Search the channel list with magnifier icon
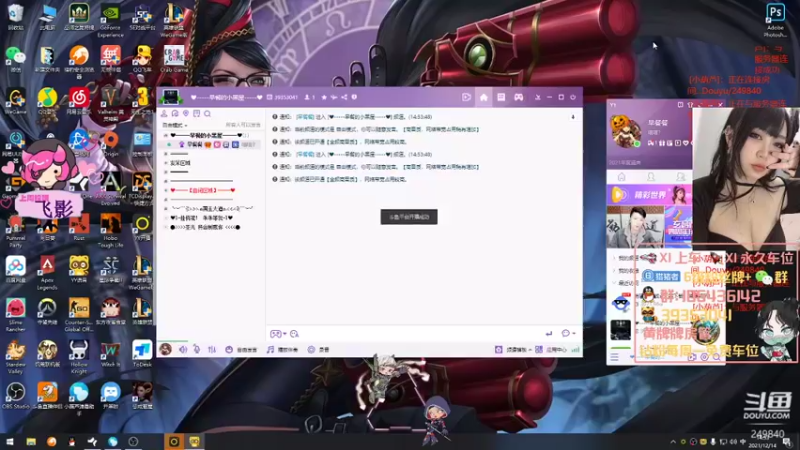 pyautogui.click(x=208, y=113)
